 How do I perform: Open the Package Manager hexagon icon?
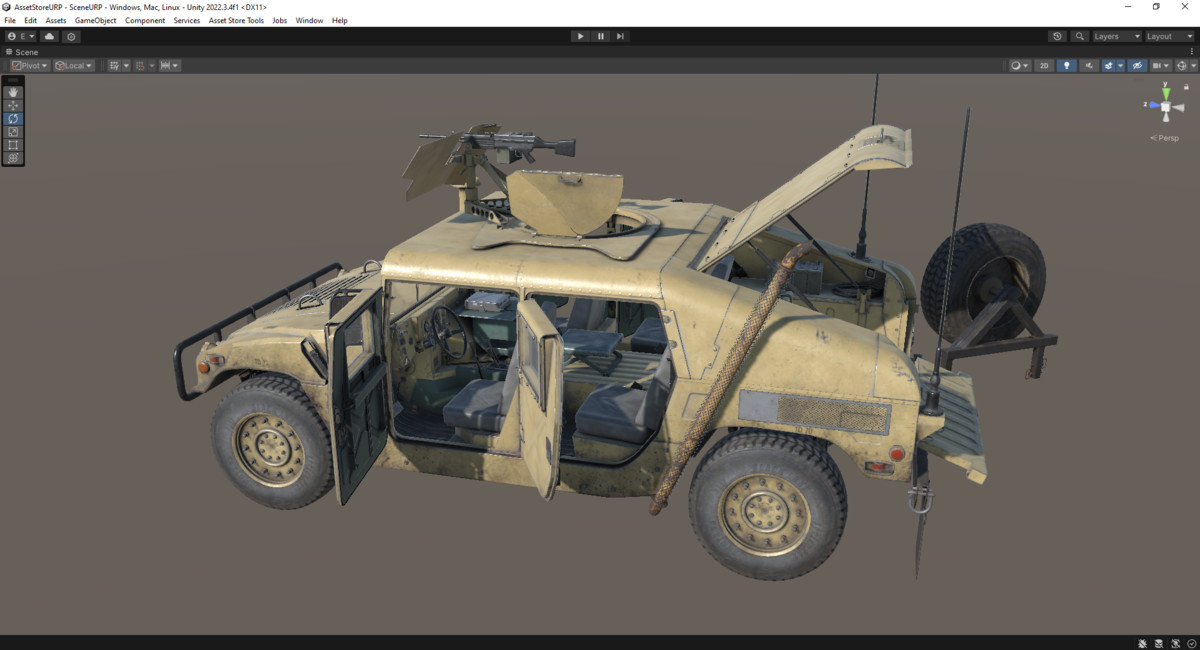click(x=71, y=36)
